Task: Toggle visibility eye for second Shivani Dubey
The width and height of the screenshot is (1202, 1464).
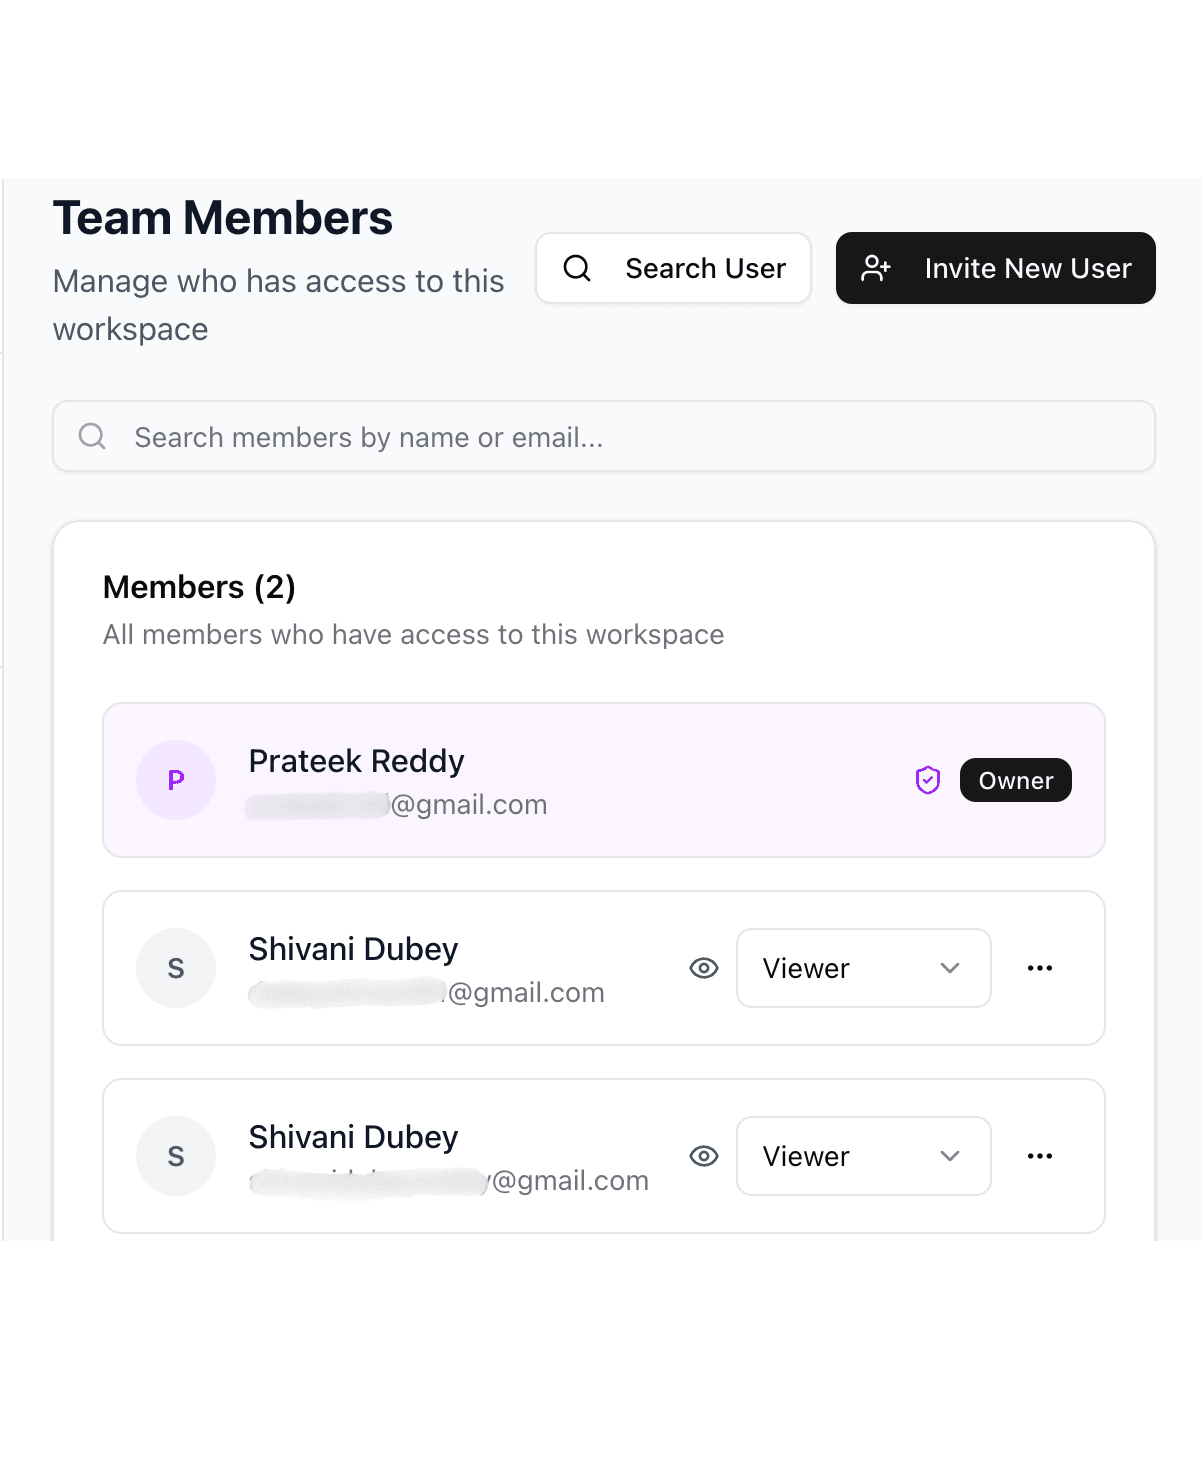Action: (704, 1155)
